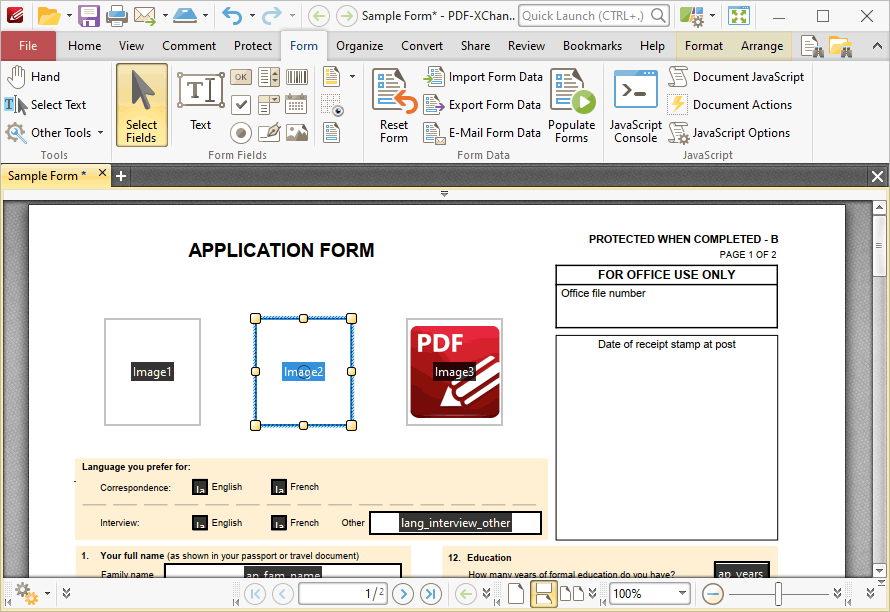890x612 pixels.
Task: Open the JavaScript Console
Action: tap(636, 106)
